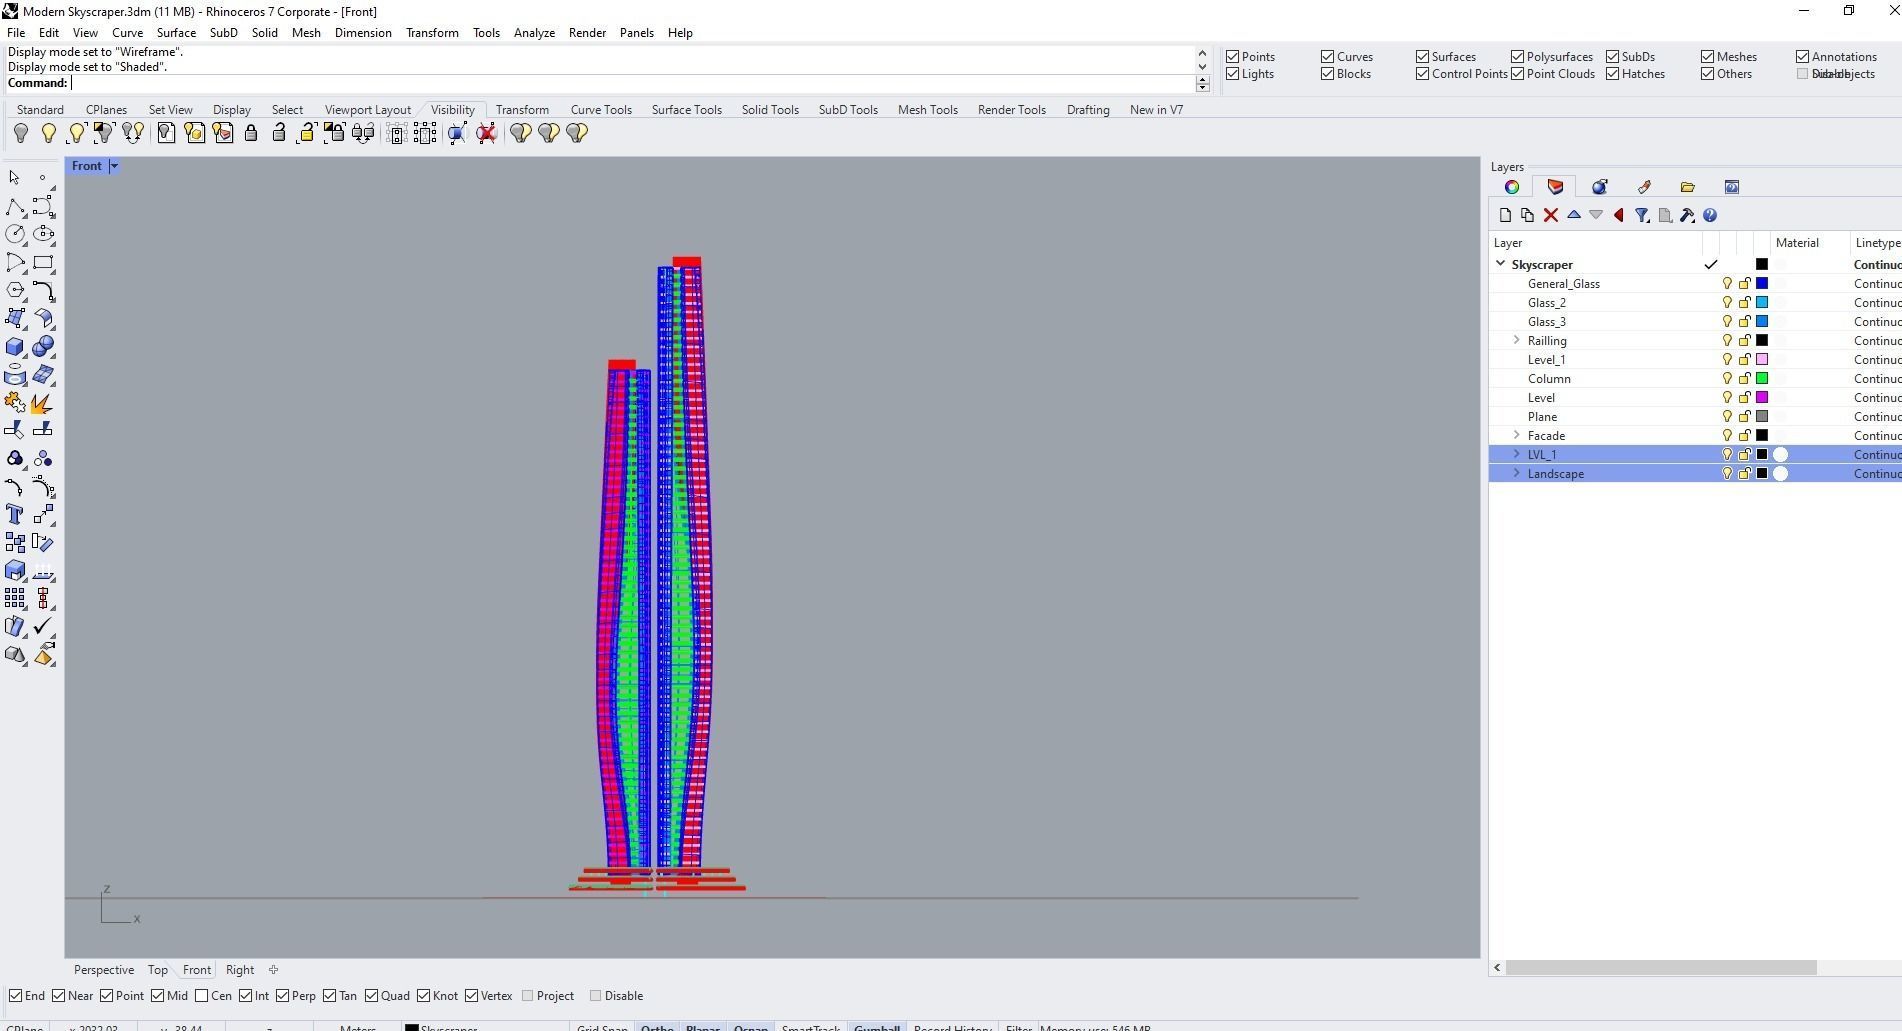The height and width of the screenshot is (1031, 1902).
Task: Select the Ellipse tool
Action: click(x=43, y=234)
